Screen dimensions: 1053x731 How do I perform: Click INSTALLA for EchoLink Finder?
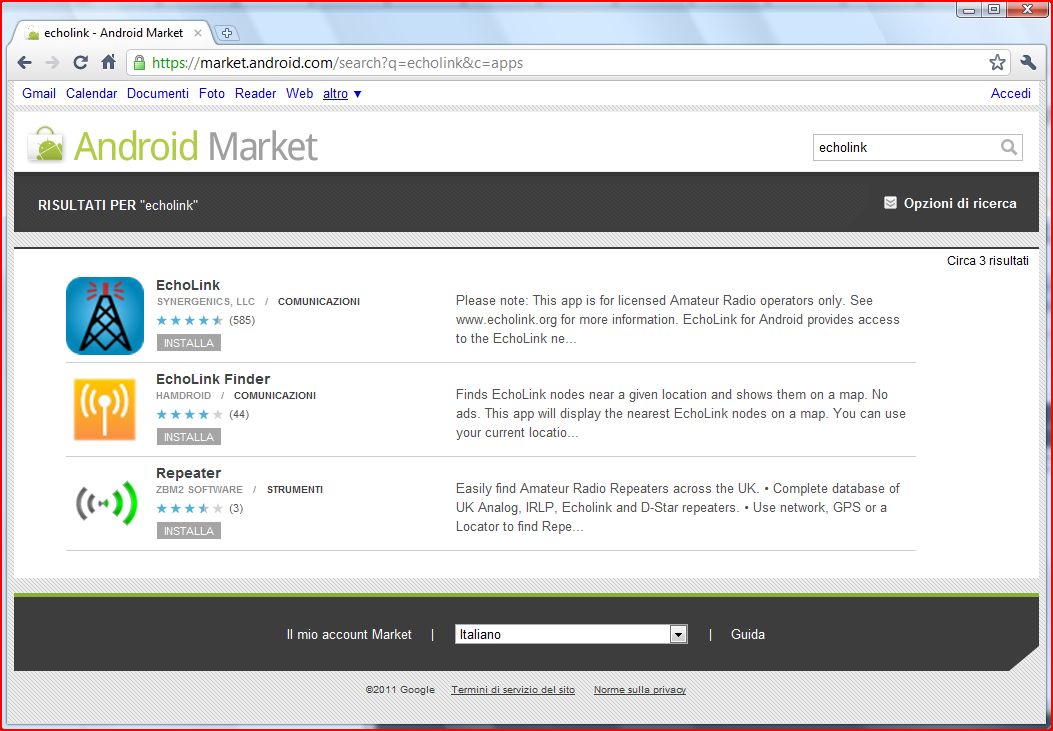(189, 437)
